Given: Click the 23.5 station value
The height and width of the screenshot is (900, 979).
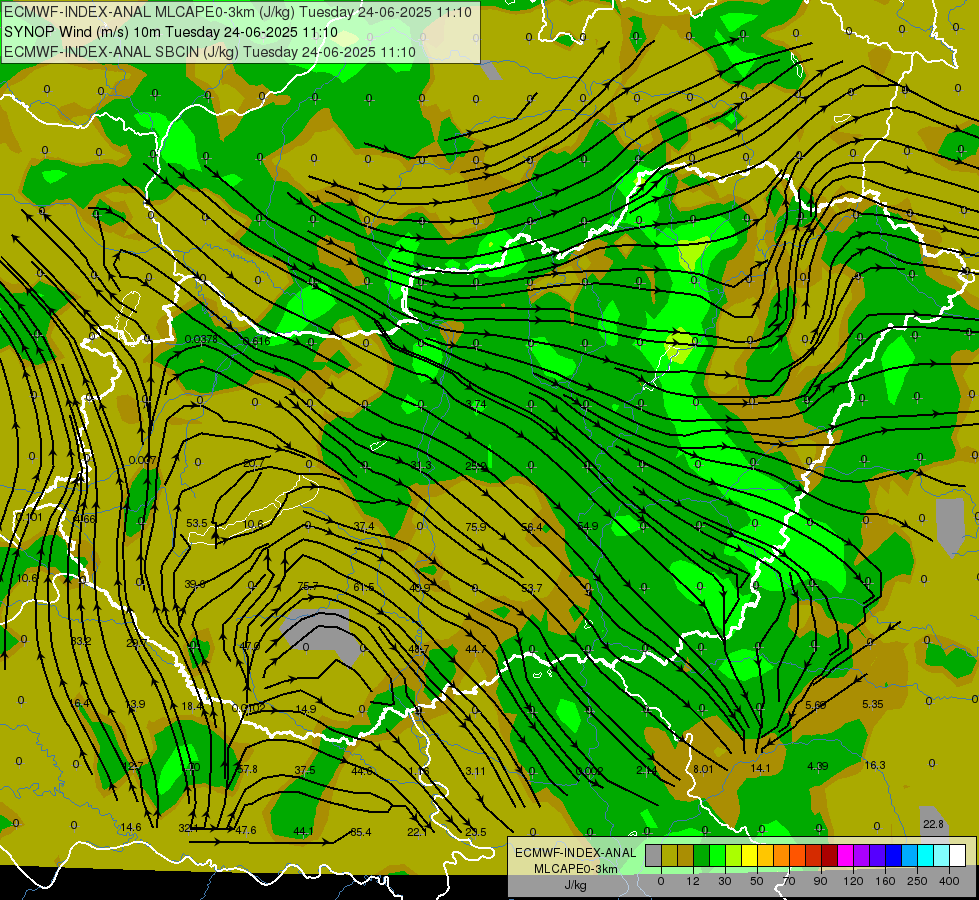Looking at the screenshot, I should 476,832.
